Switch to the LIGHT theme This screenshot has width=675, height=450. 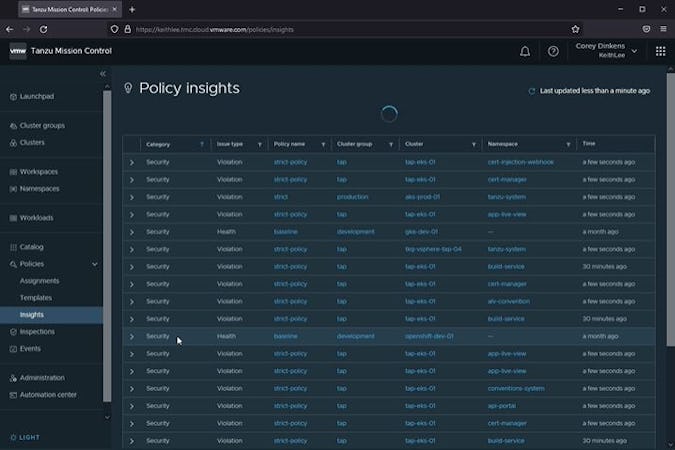click(25, 437)
